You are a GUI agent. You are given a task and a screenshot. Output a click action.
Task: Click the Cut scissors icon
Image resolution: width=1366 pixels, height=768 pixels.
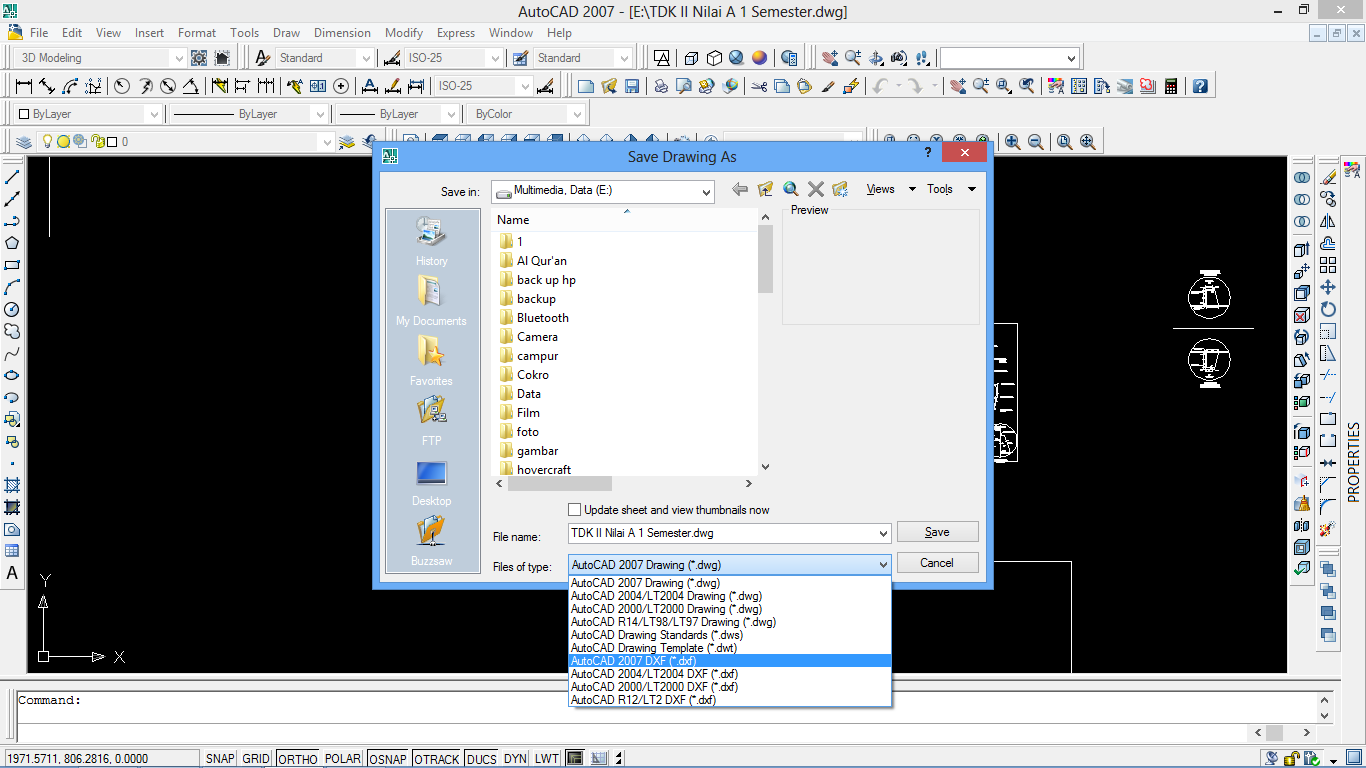(759, 86)
